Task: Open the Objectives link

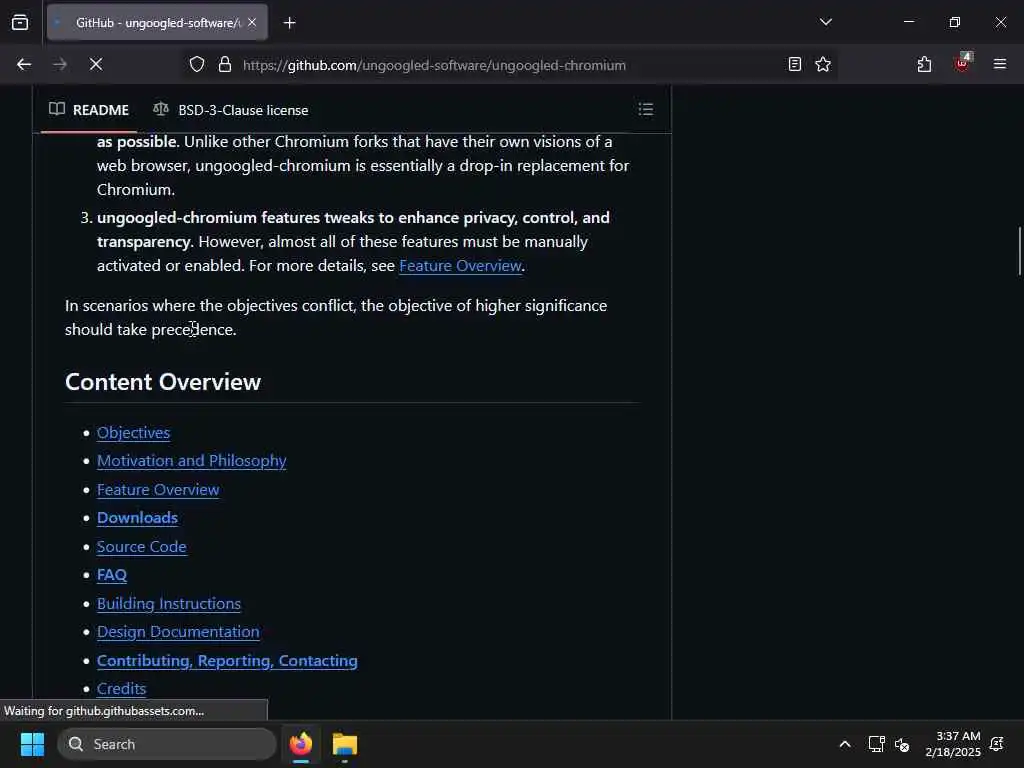Action: click(133, 432)
